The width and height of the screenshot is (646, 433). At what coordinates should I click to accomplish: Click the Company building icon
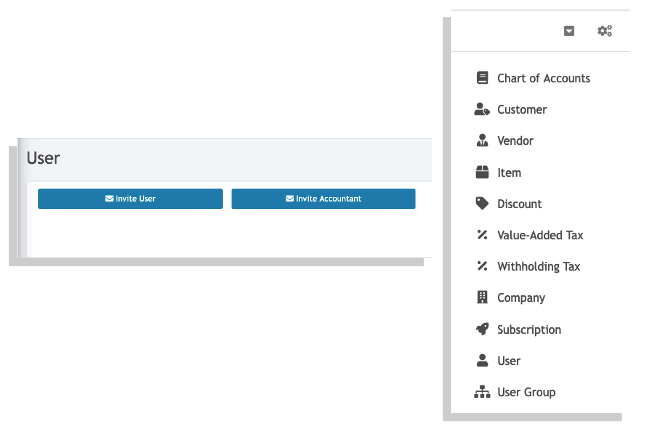(482, 297)
